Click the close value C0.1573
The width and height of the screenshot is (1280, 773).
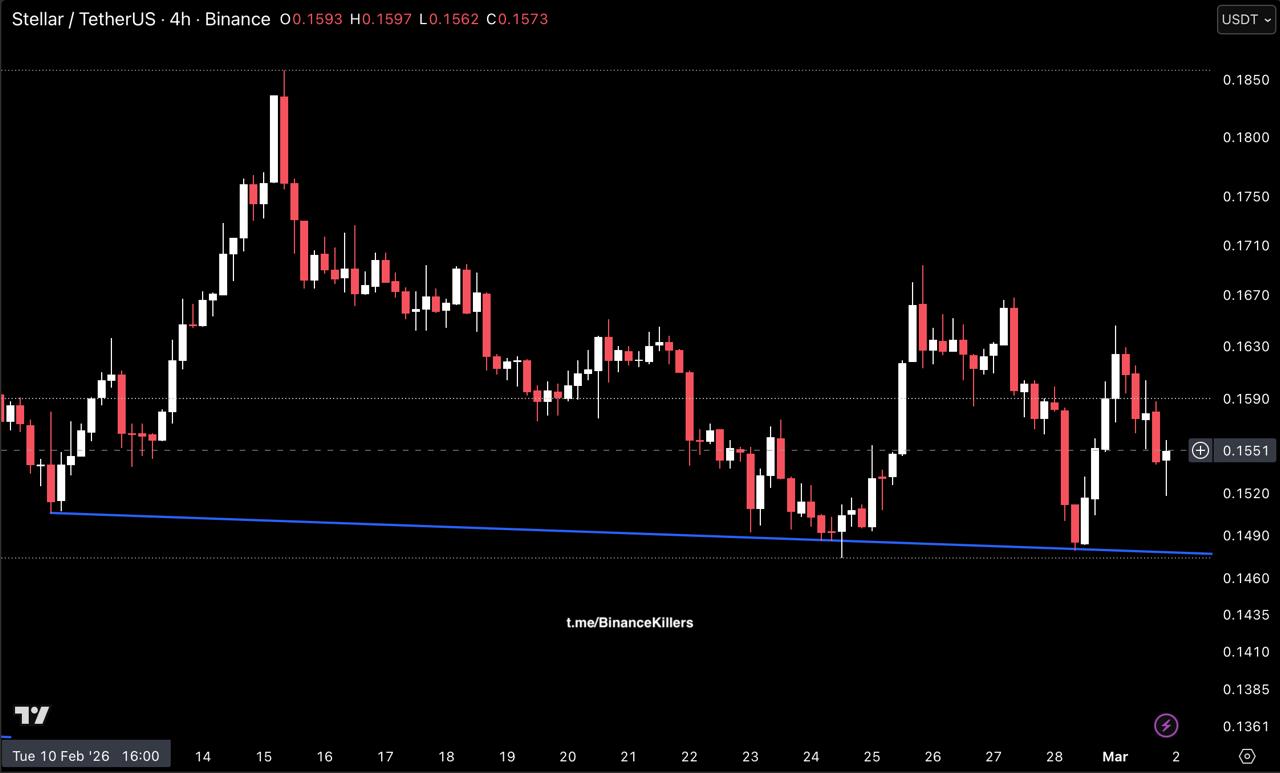(x=517, y=19)
